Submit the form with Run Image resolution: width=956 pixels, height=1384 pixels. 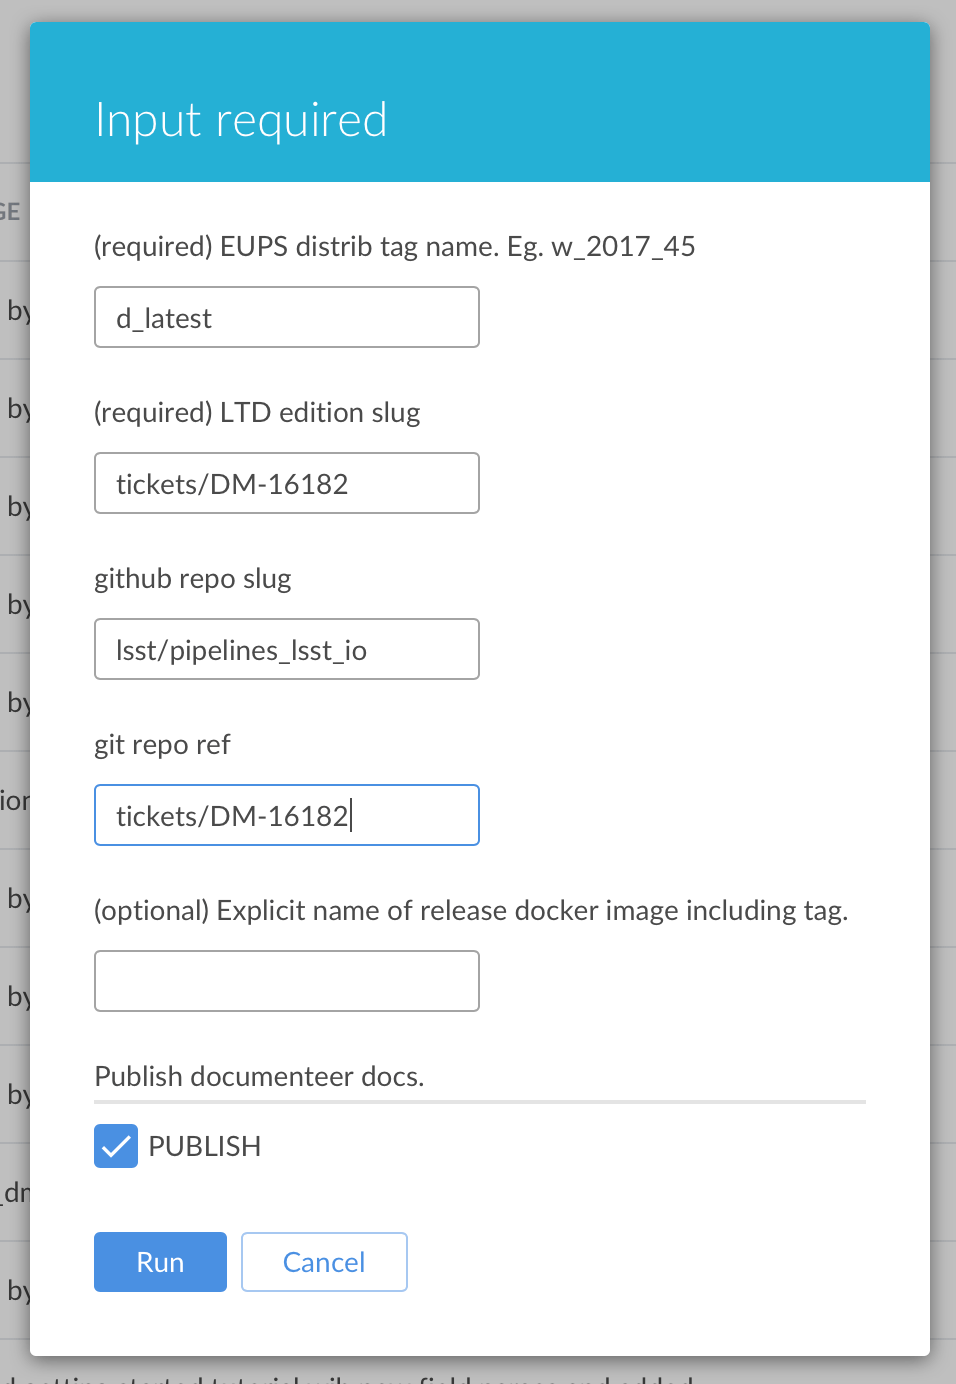pyautogui.click(x=160, y=1262)
